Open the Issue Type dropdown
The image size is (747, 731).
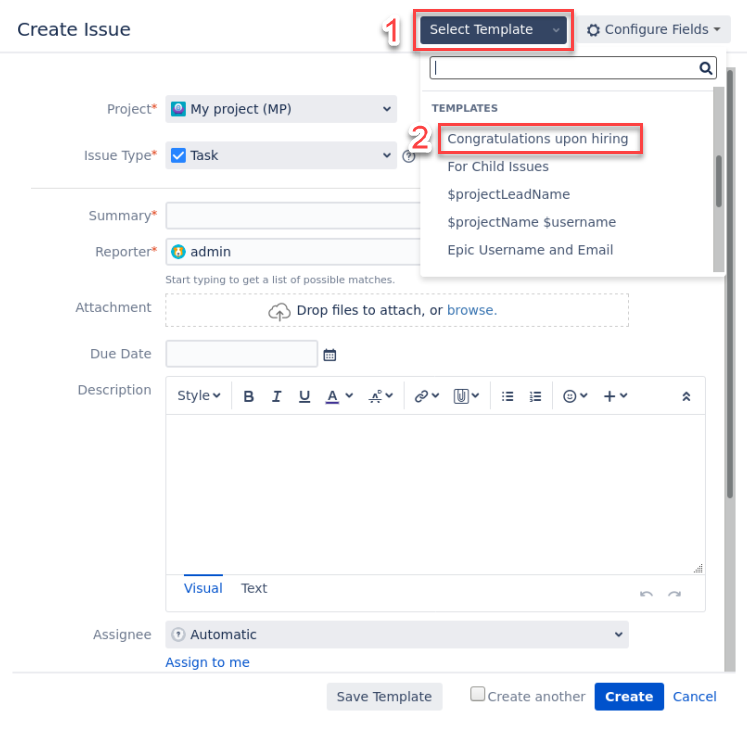[x=282, y=156]
